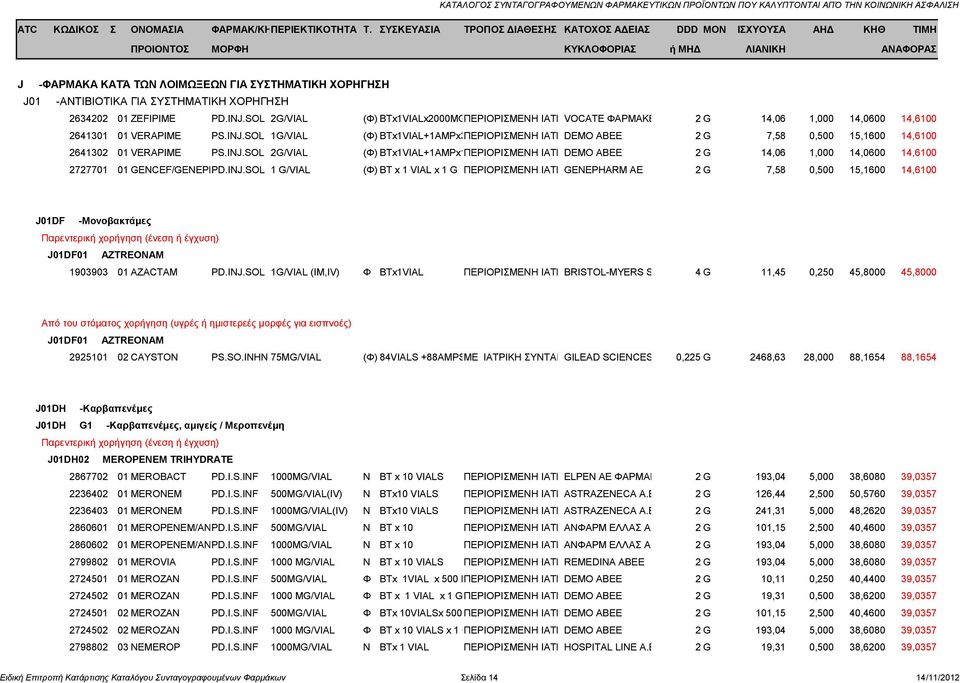Select the CAYSTON product name
This screenshot has width=960, height=683.
154,357
